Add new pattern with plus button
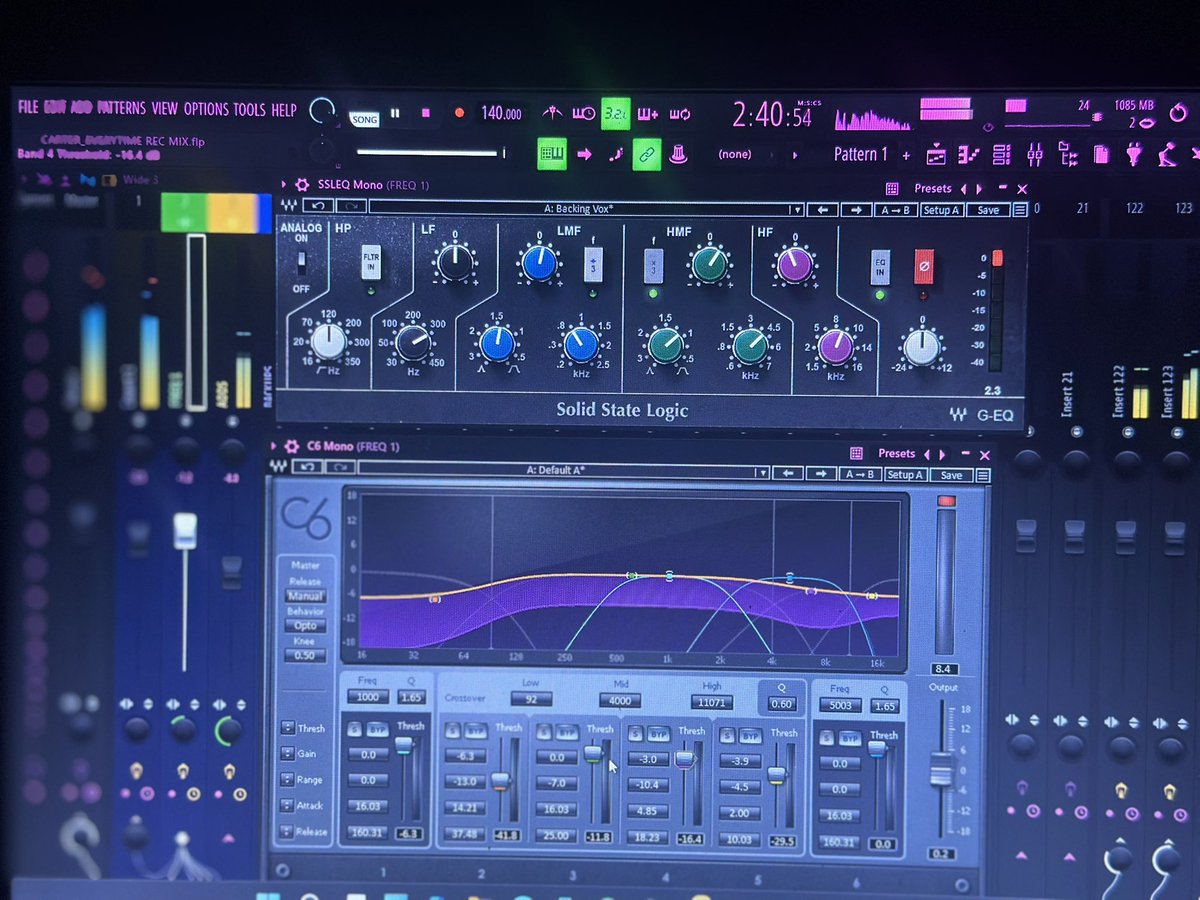The image size is (1200, 900). [906, 155]
